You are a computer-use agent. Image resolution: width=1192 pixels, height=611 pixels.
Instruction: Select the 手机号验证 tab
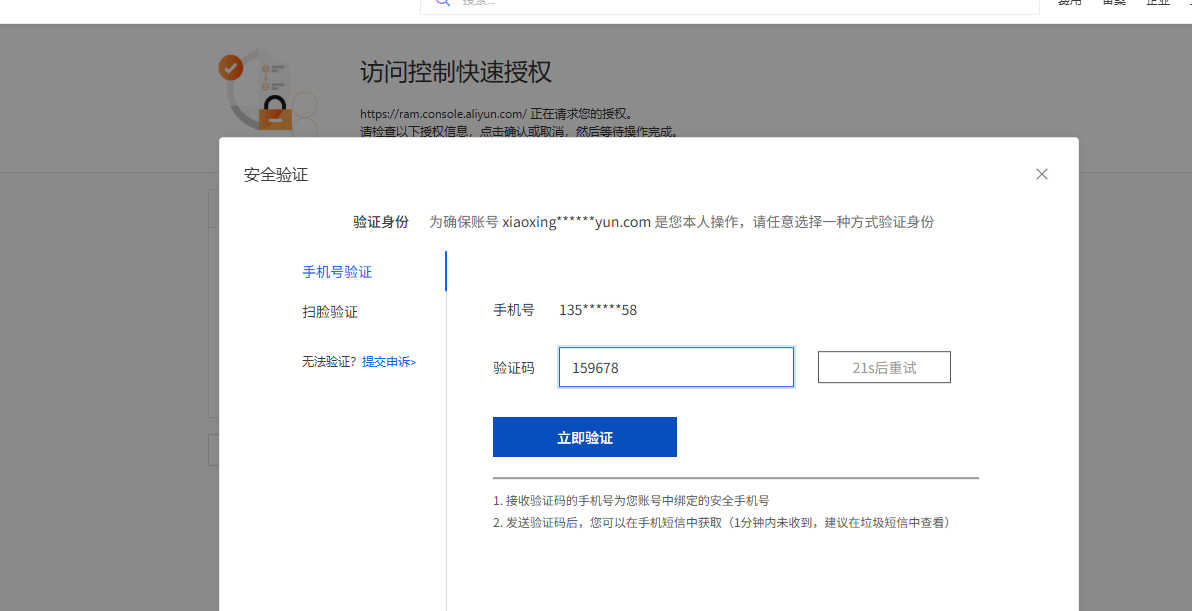point(337,272)
